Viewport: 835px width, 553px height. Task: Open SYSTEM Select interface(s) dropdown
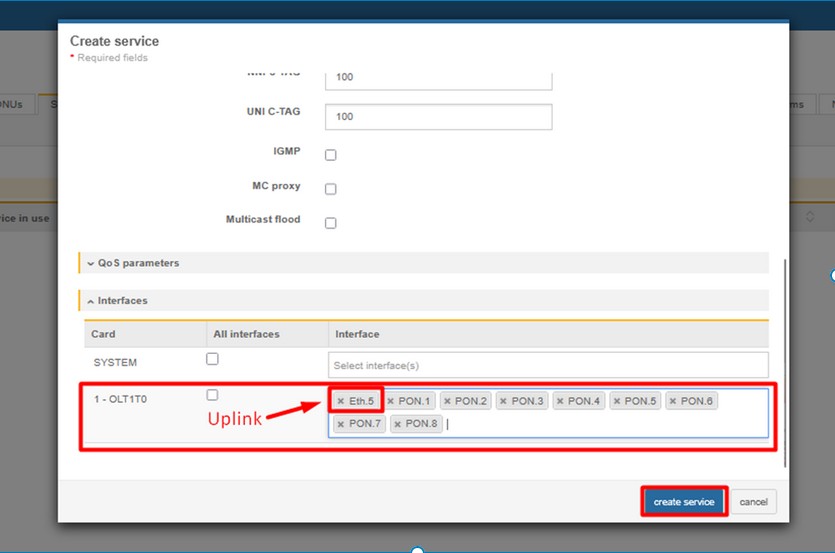click(x=548, y=365)
